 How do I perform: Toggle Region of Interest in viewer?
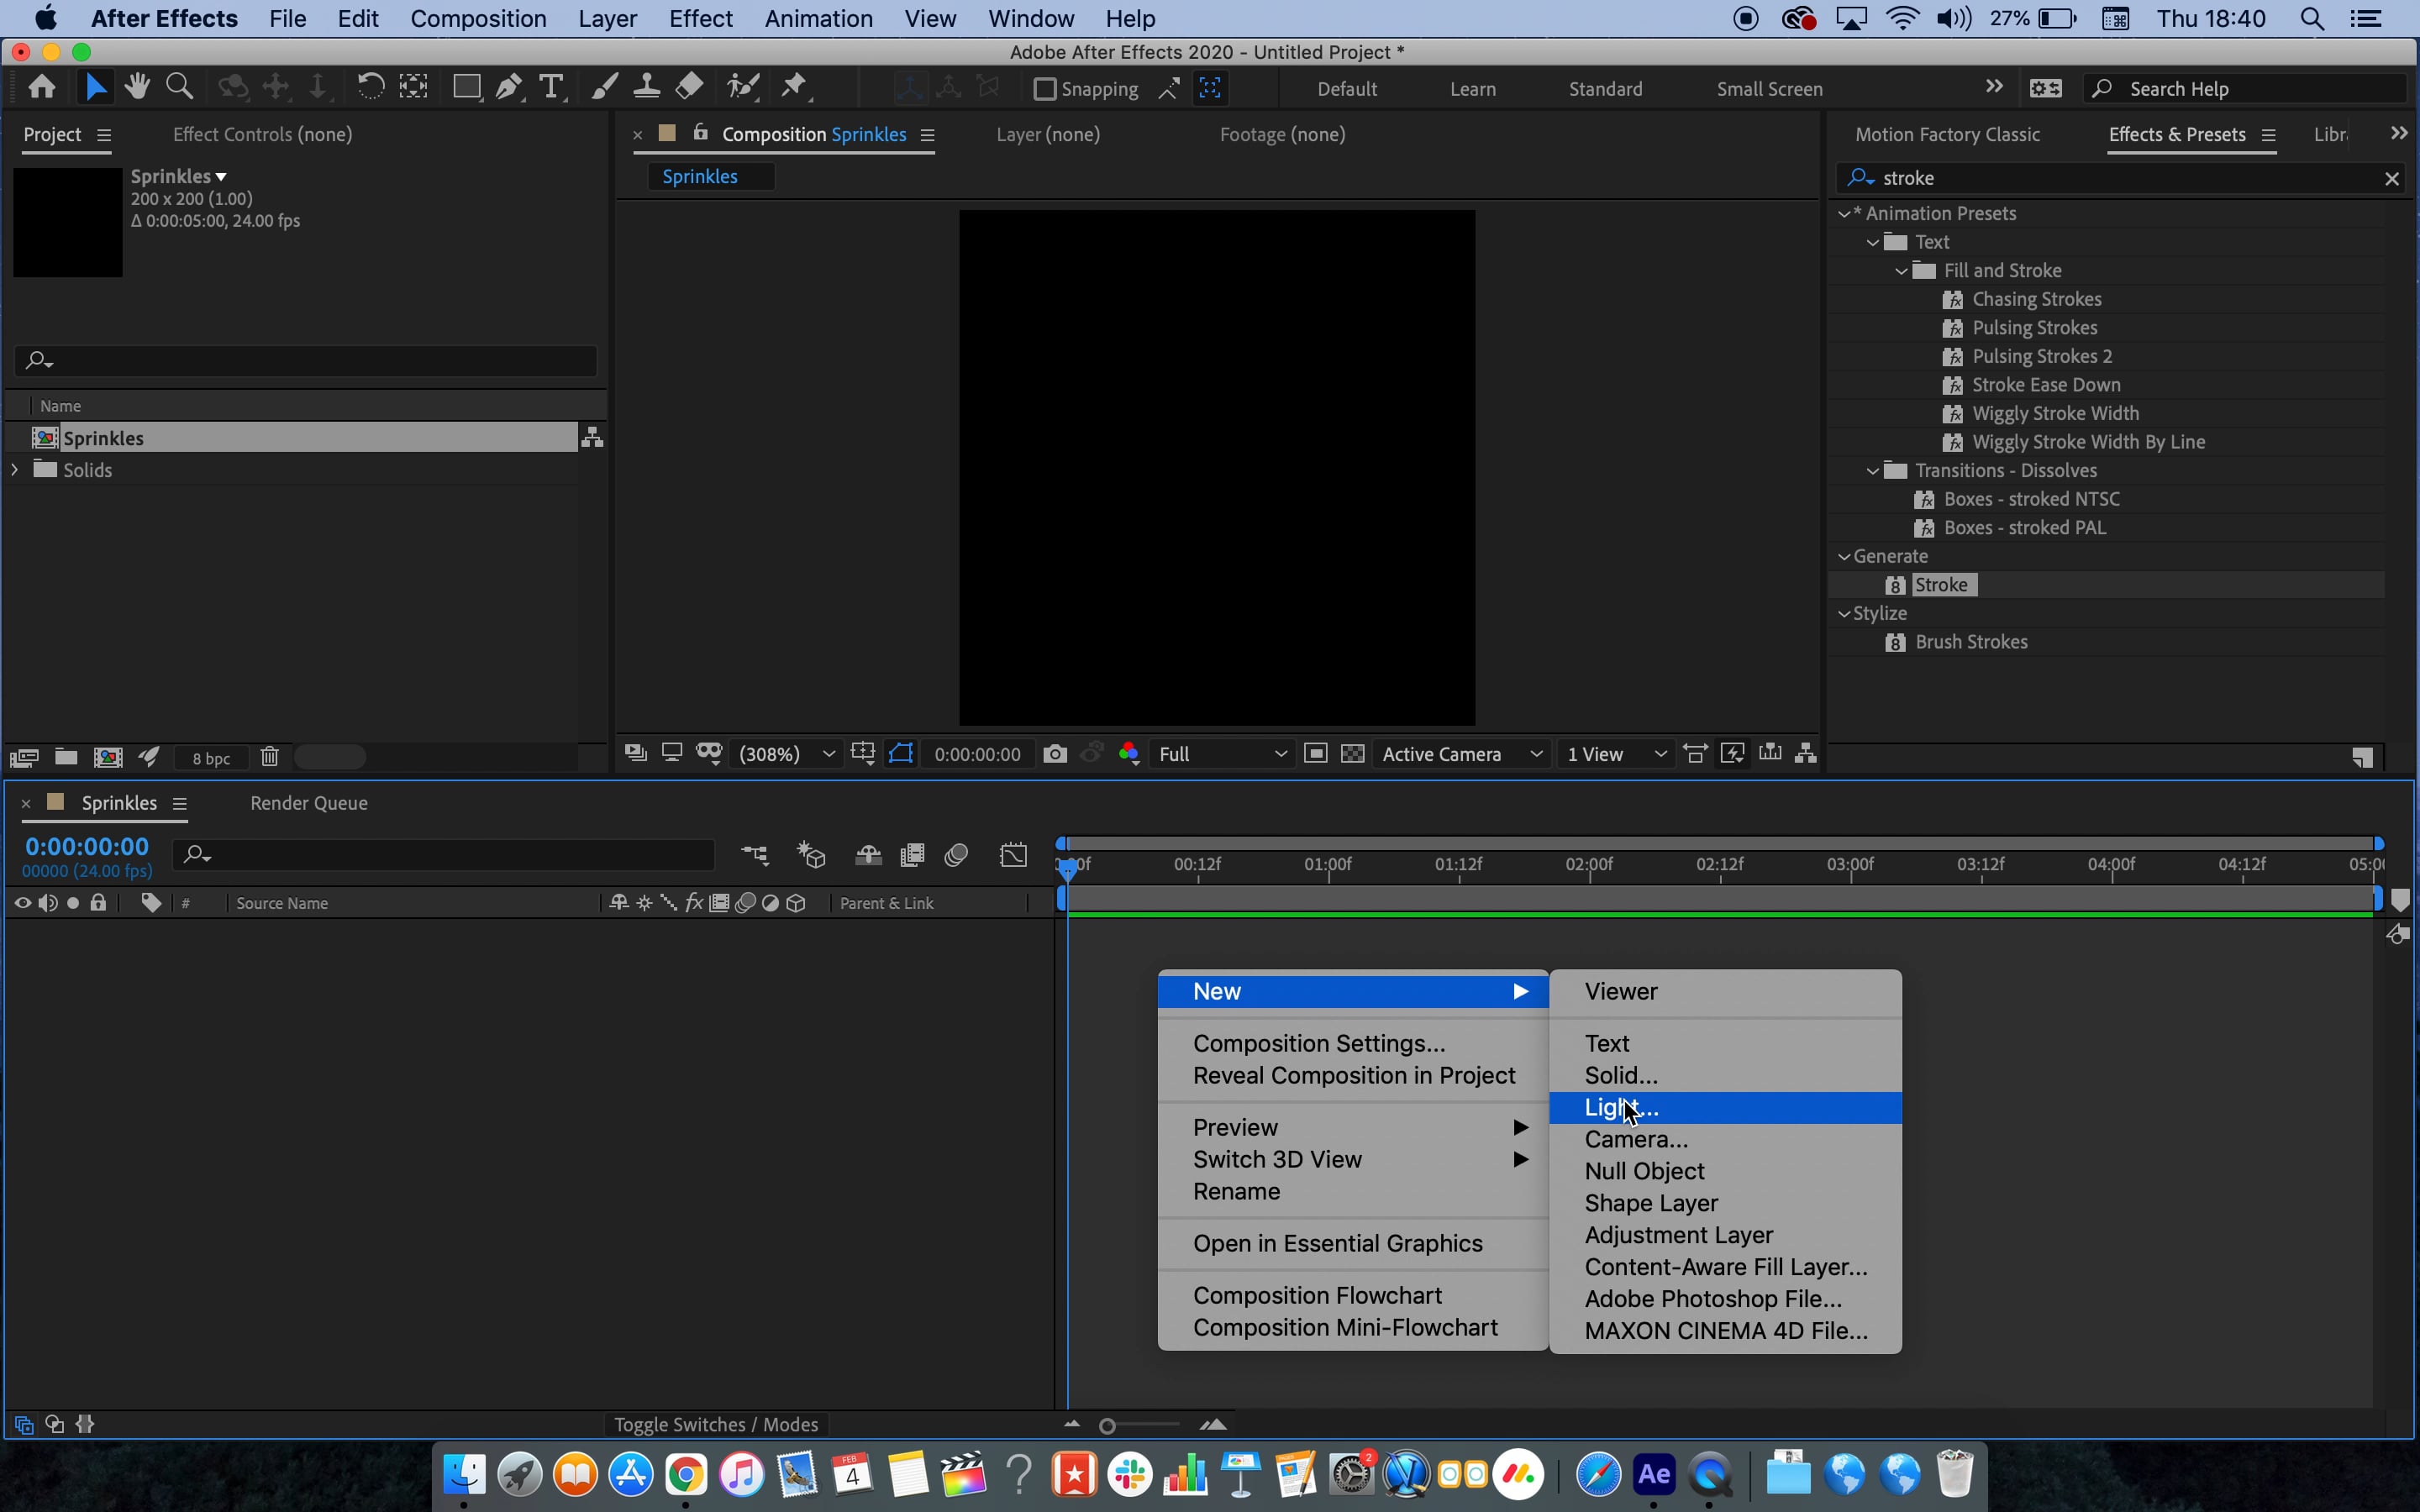[x=1316, y=754]
